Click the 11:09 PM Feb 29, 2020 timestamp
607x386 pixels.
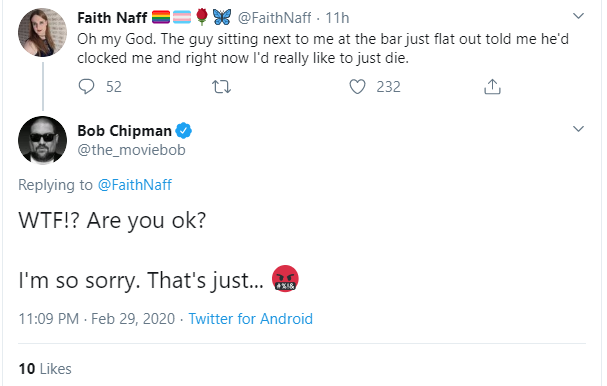[x=97, y=319]
